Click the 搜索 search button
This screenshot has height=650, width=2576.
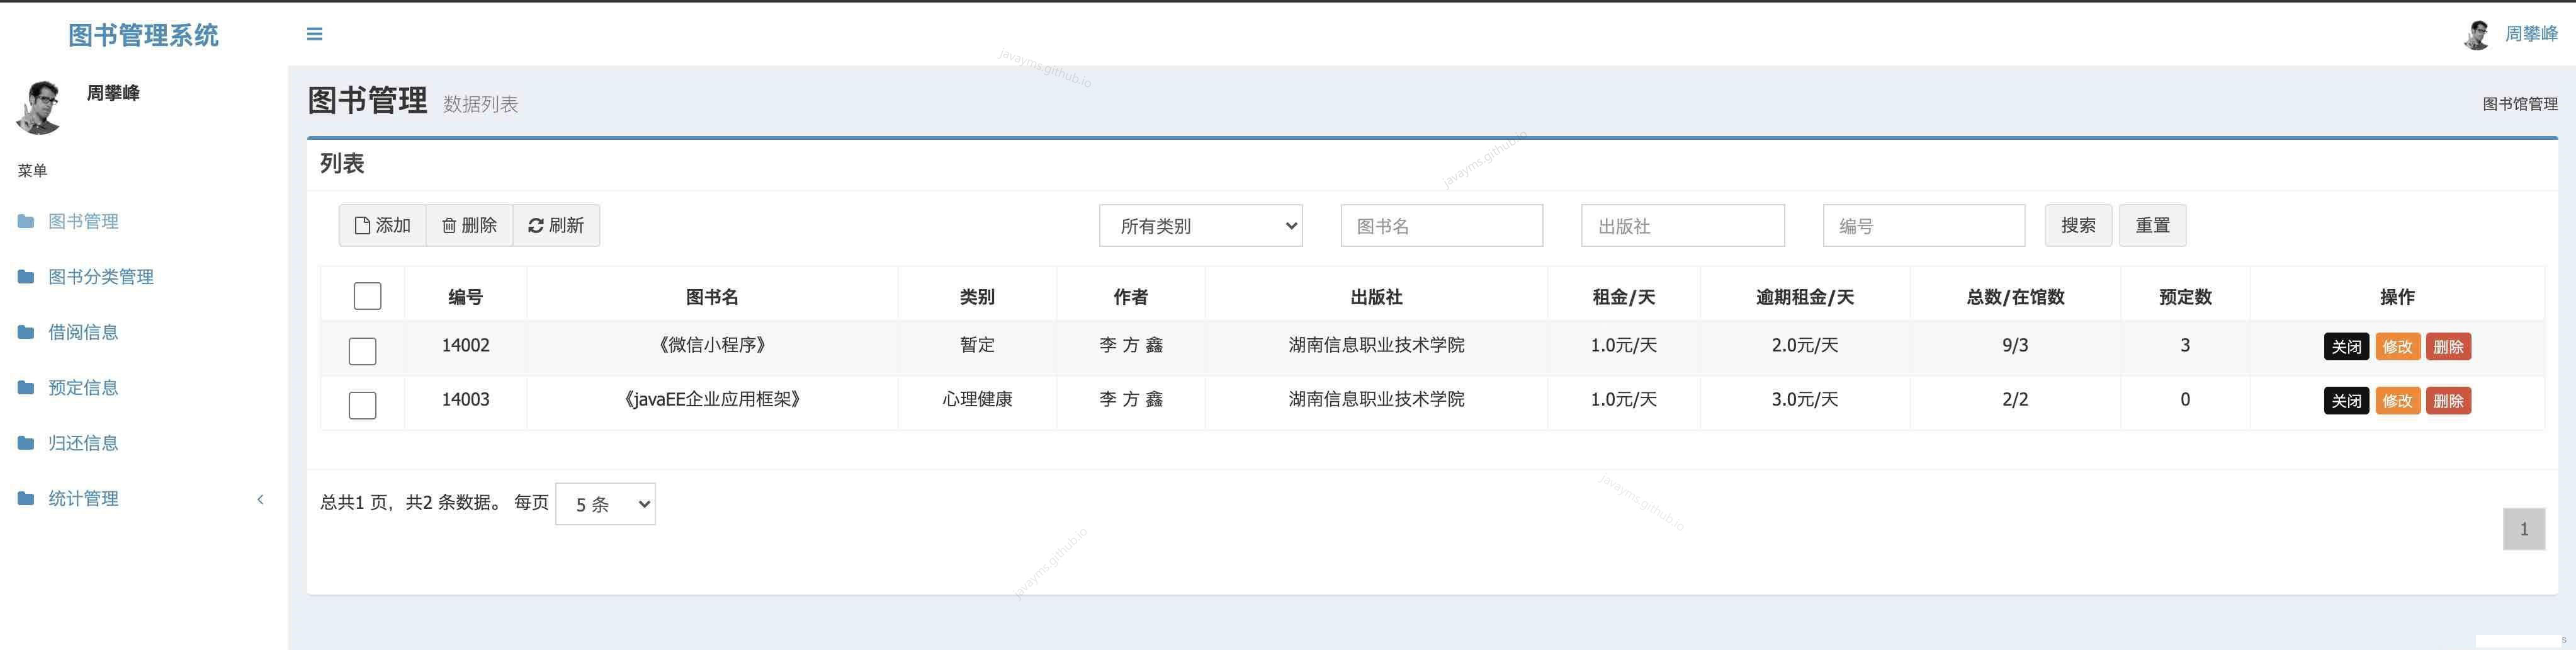click(x=2078, y=225)
